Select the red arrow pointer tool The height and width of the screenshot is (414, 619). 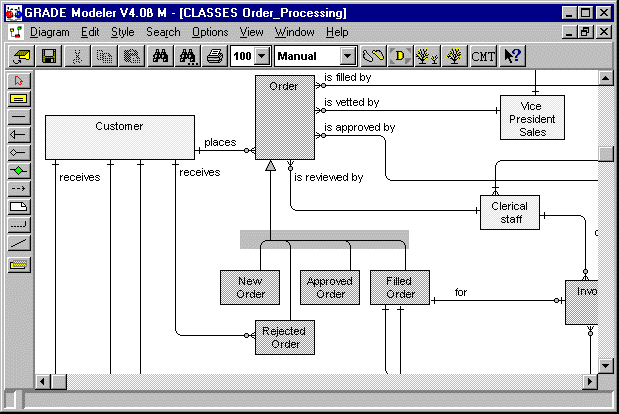[18, 81]
